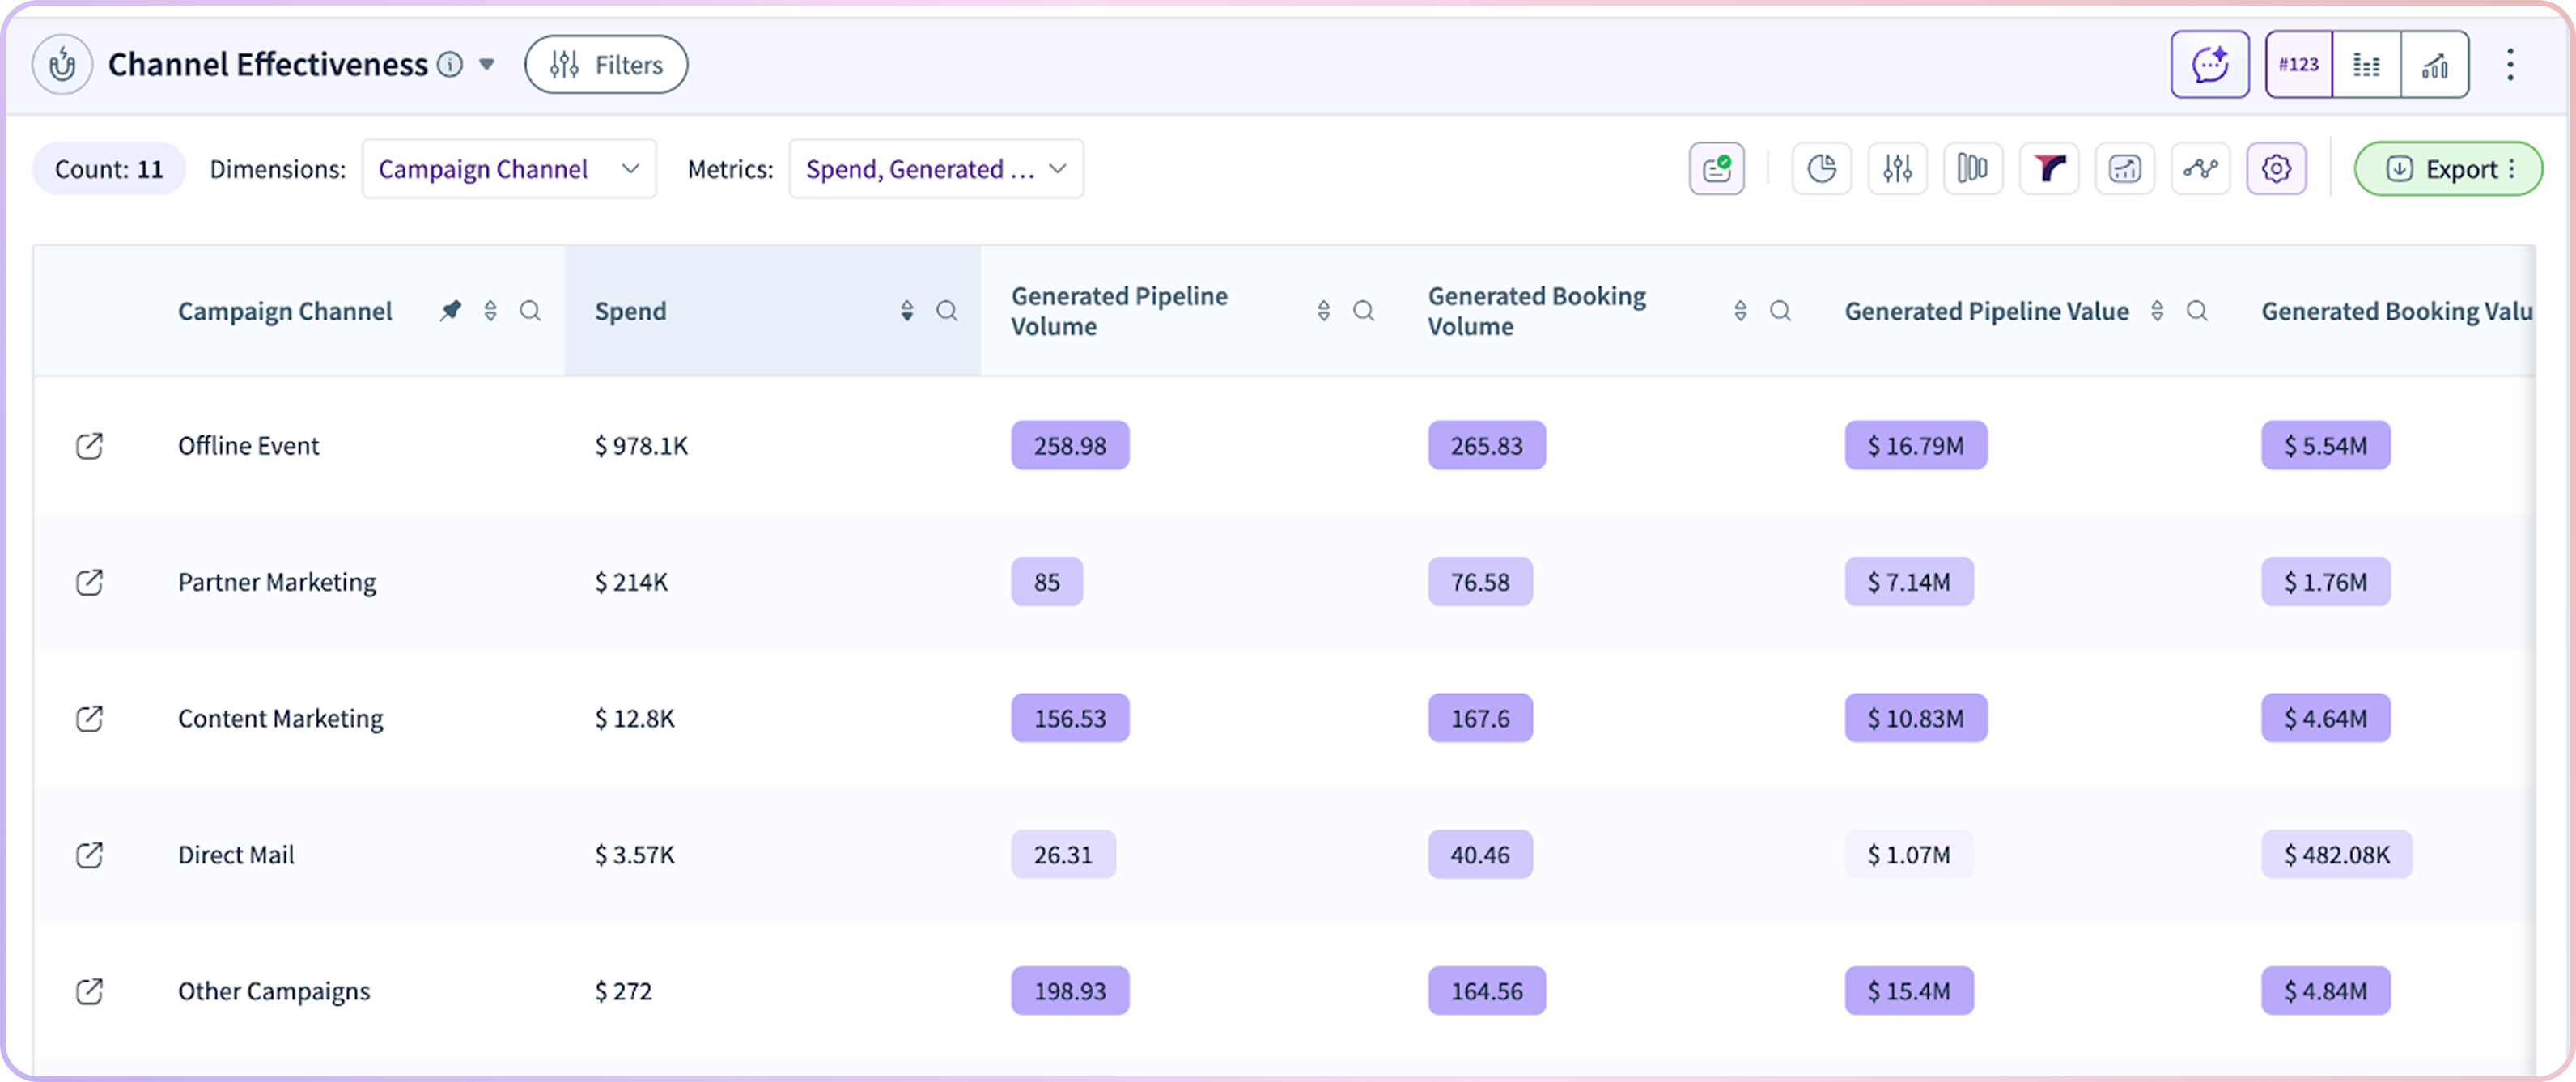The width and height of the screenshot is (2576, 1082).
Task: Search within Generated Pipeline Volume column
Action: click(x=1363, y=311)
